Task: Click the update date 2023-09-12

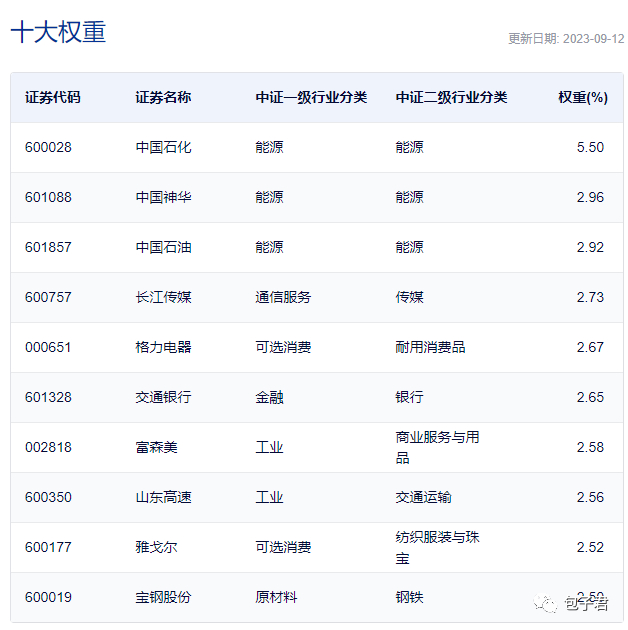Action: 593,39
